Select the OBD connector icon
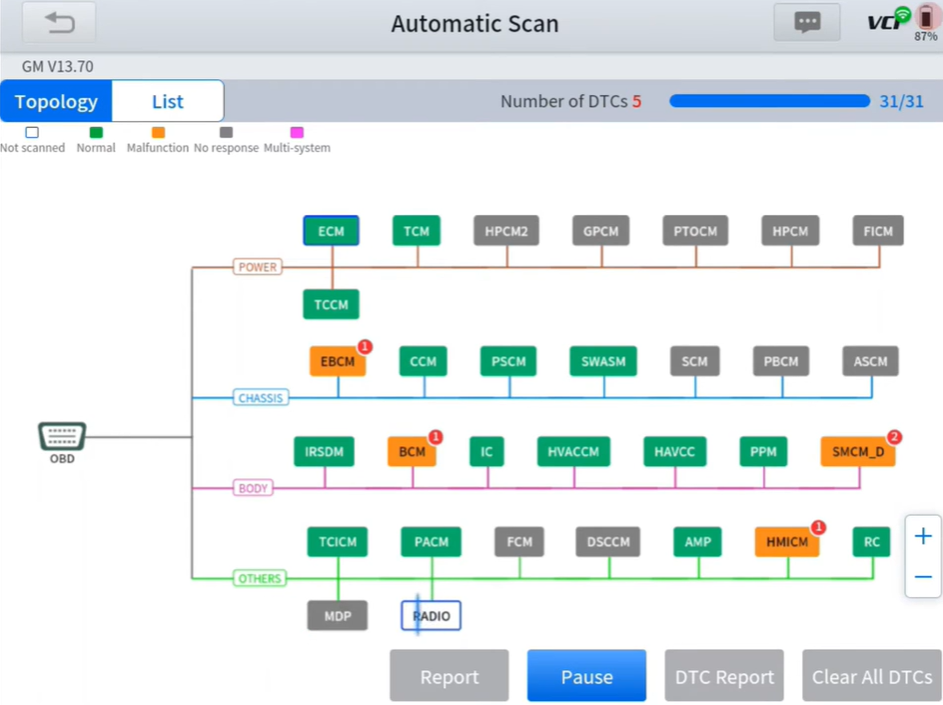Image resolution: width=943 pixels, height=705 pixels. point(62,436)
